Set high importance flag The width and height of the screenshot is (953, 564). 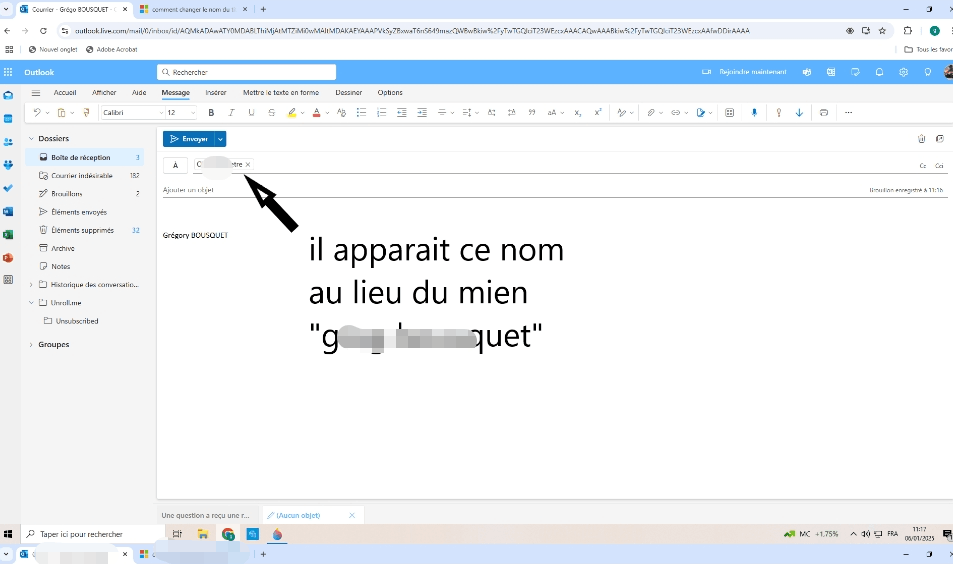pyautogui.click(x=779, y=112)
